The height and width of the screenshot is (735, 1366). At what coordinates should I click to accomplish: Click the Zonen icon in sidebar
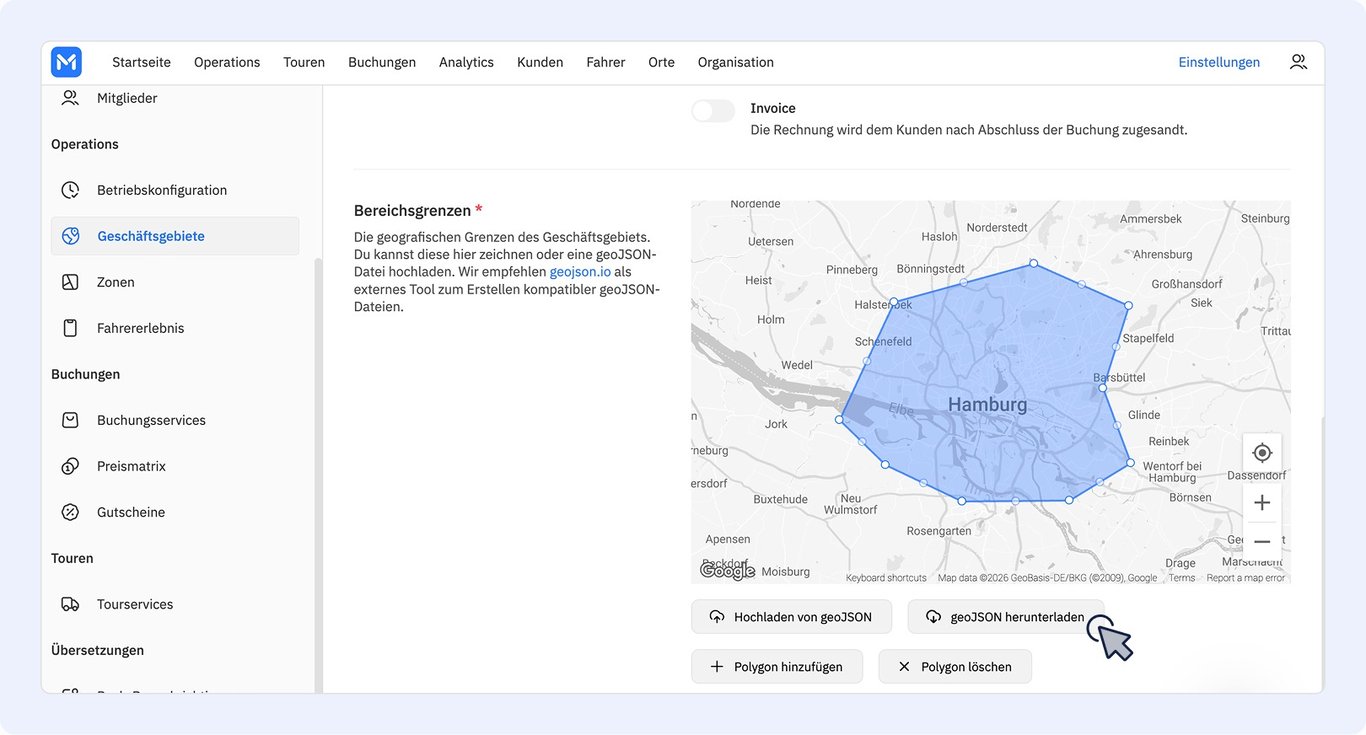click(x=70, y=282)
